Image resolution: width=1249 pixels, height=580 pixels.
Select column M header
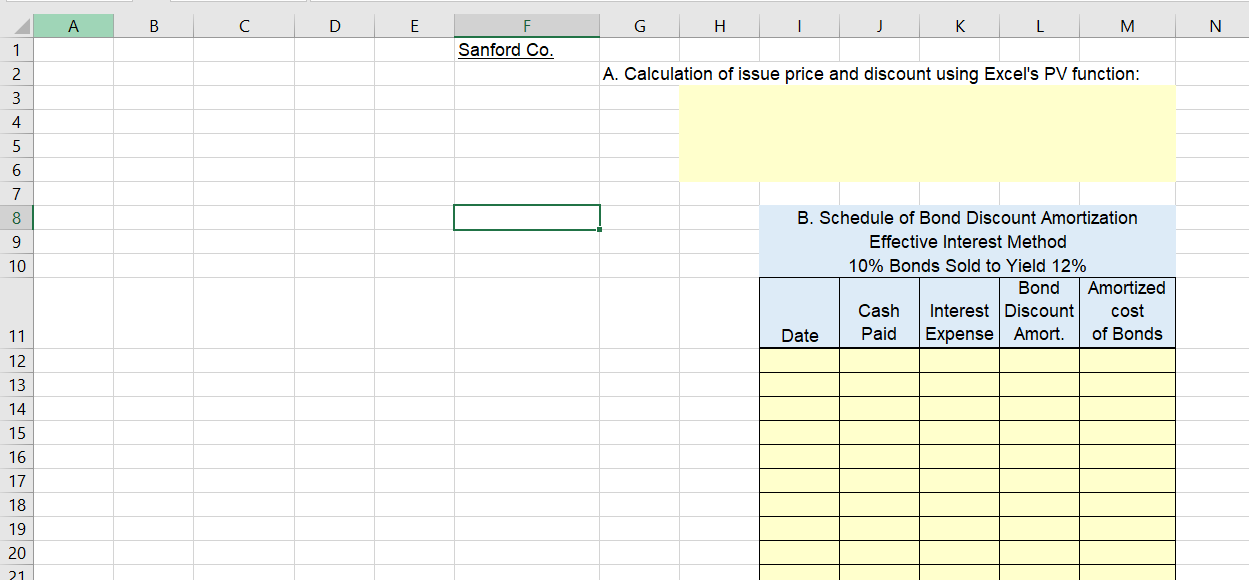pyautogui.click(x=1127, y=27)
